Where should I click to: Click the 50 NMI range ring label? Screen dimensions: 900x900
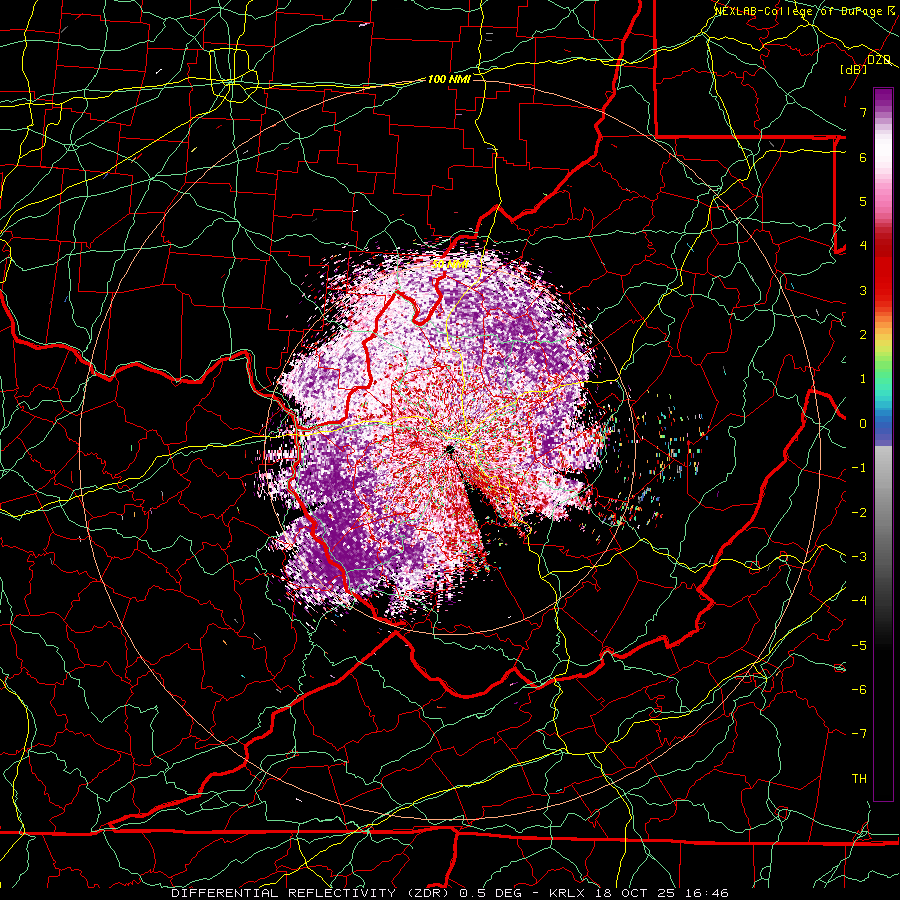[x=450, y=264]
